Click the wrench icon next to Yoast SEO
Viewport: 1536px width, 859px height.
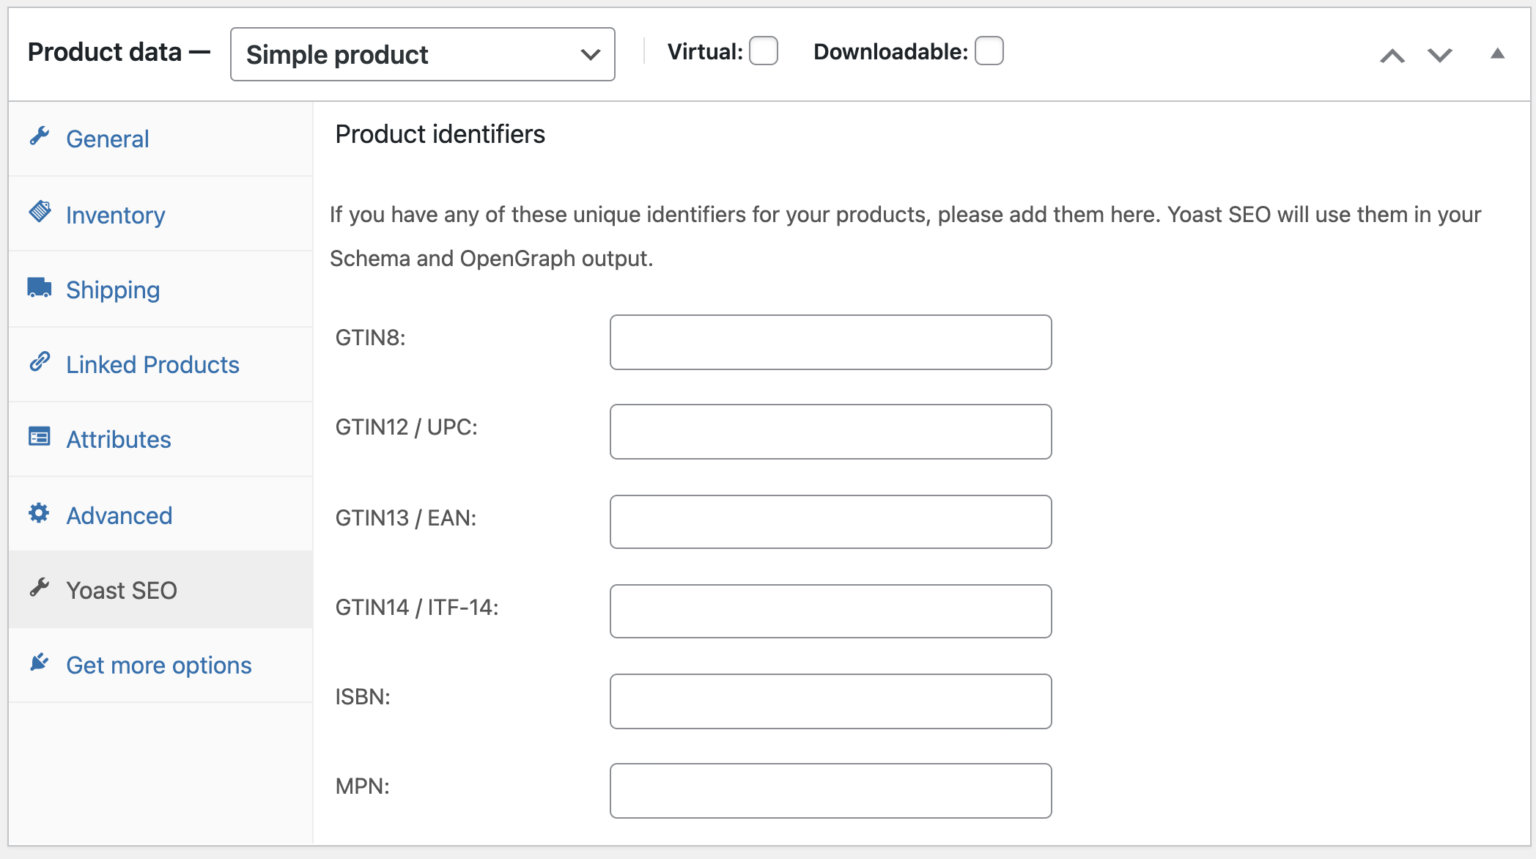tap(39, 589)
